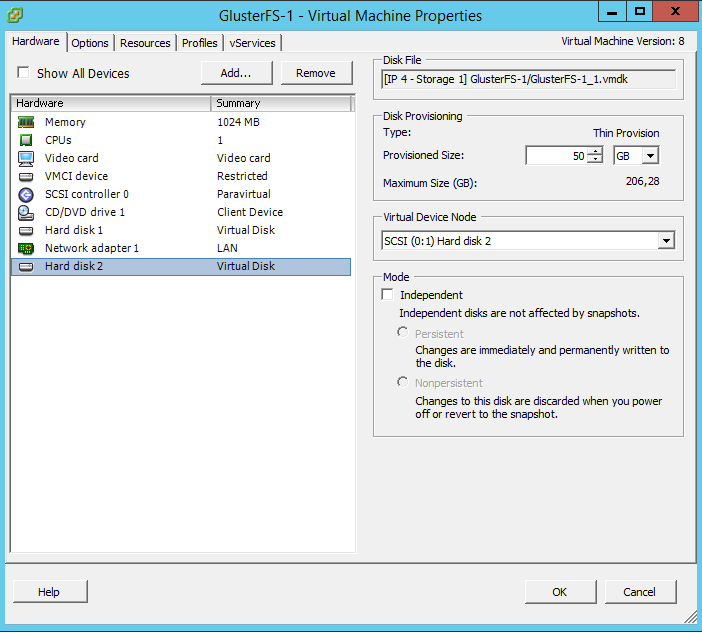This screenshot has height=633, width=702.
Task: Click the Provisioned Size value field
Action: click(x=556, y=156)
